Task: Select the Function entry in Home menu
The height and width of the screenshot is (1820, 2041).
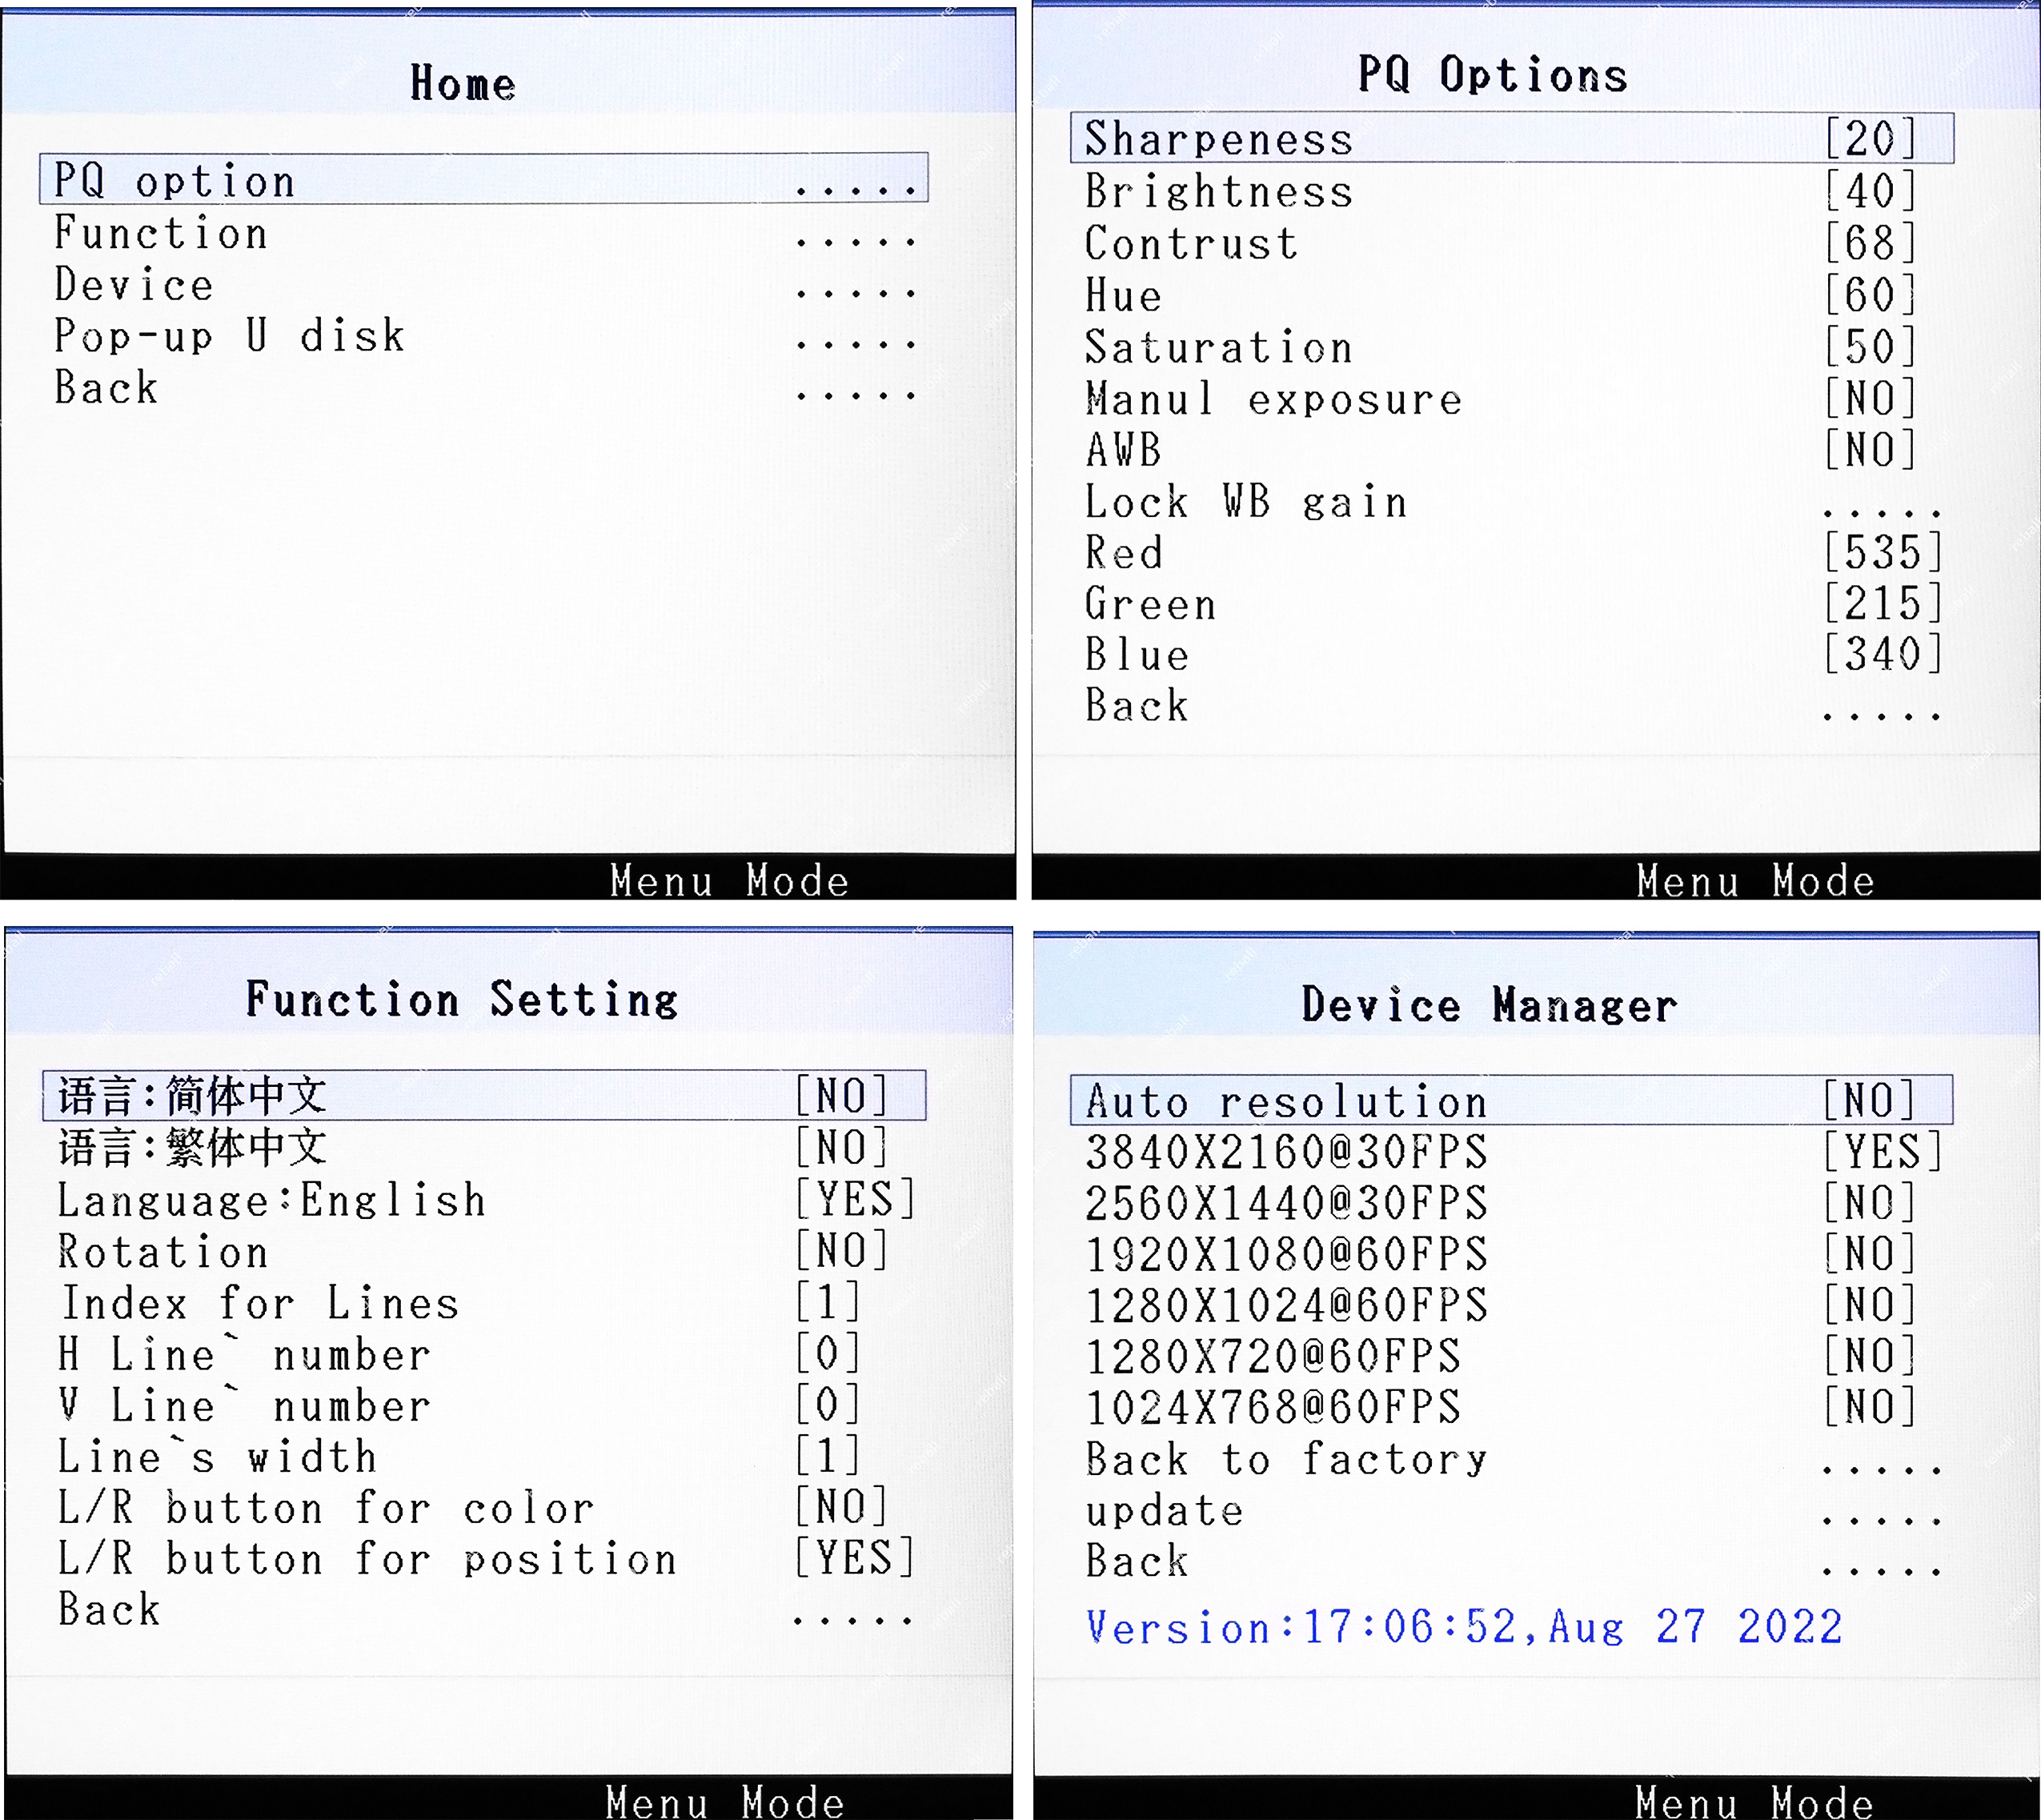Action: point(162,233)
